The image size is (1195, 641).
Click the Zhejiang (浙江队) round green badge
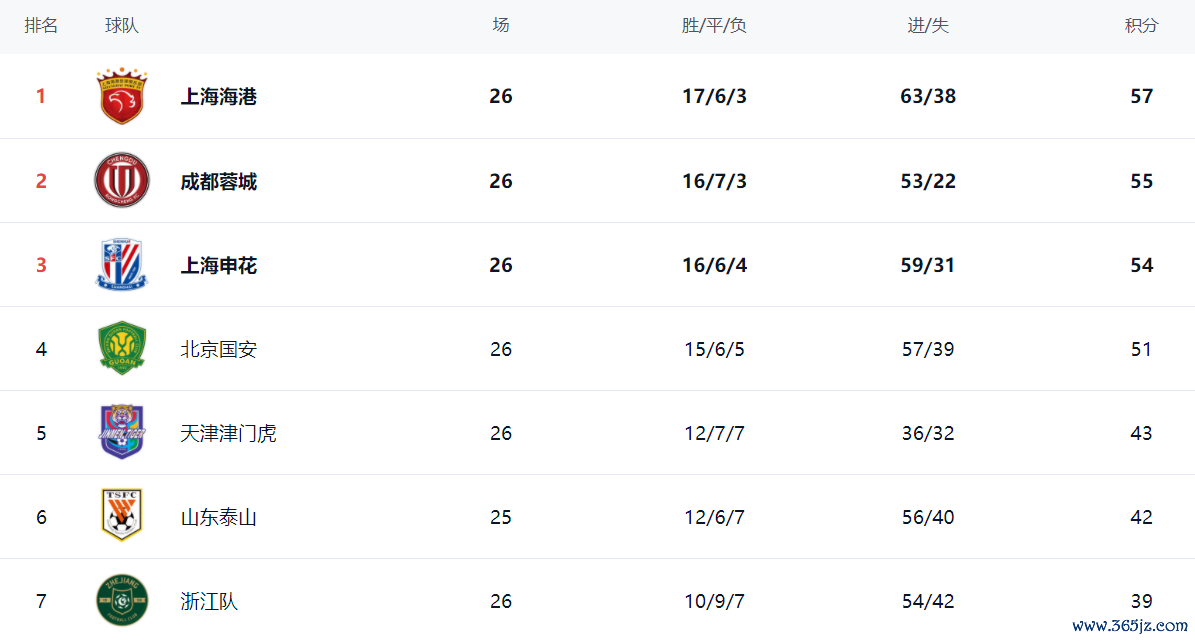122,601
